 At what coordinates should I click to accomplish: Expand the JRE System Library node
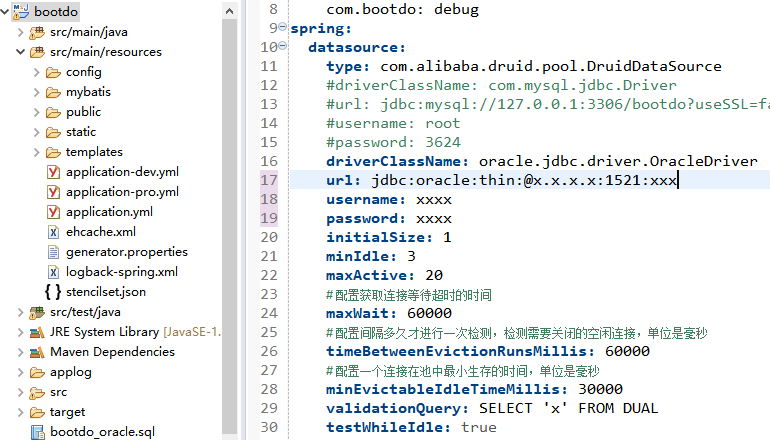20,333
